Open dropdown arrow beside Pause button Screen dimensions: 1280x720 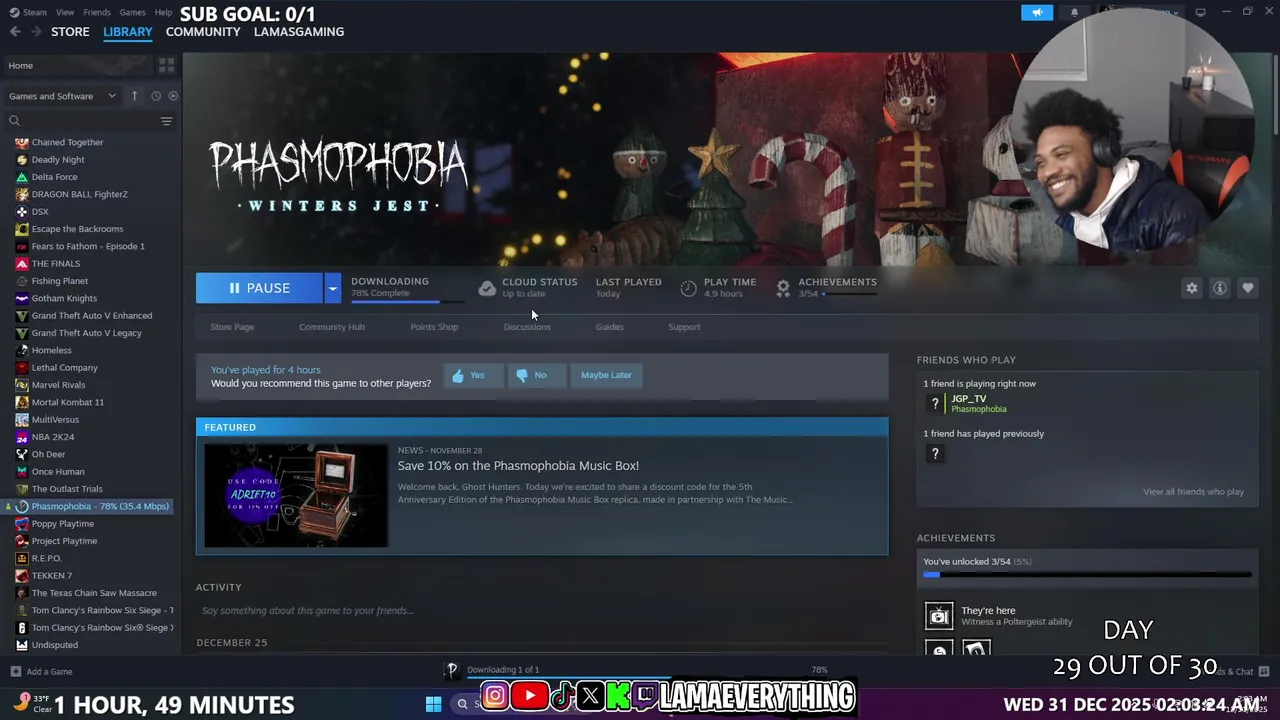pyautogui.click(x=332, y=288)
